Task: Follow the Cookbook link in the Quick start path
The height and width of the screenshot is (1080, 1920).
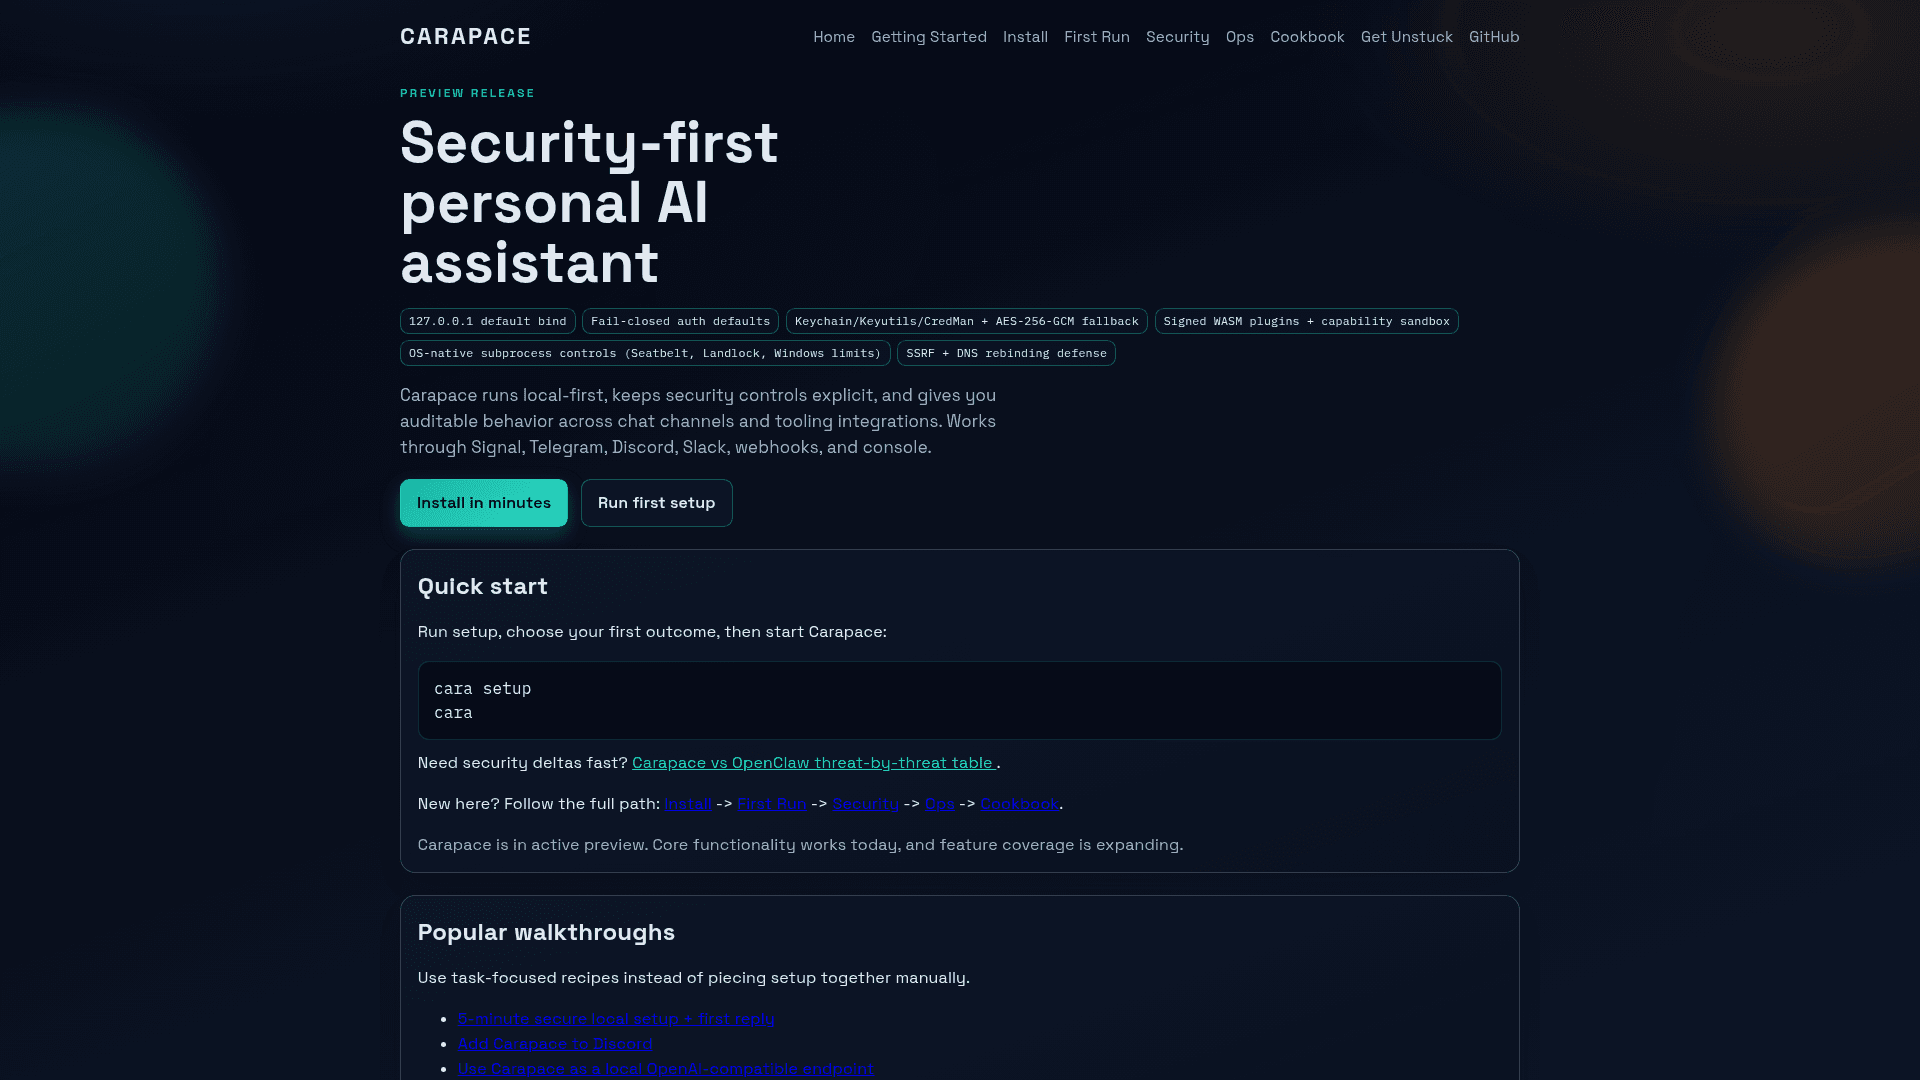Action: click(x=1019, y=804)
